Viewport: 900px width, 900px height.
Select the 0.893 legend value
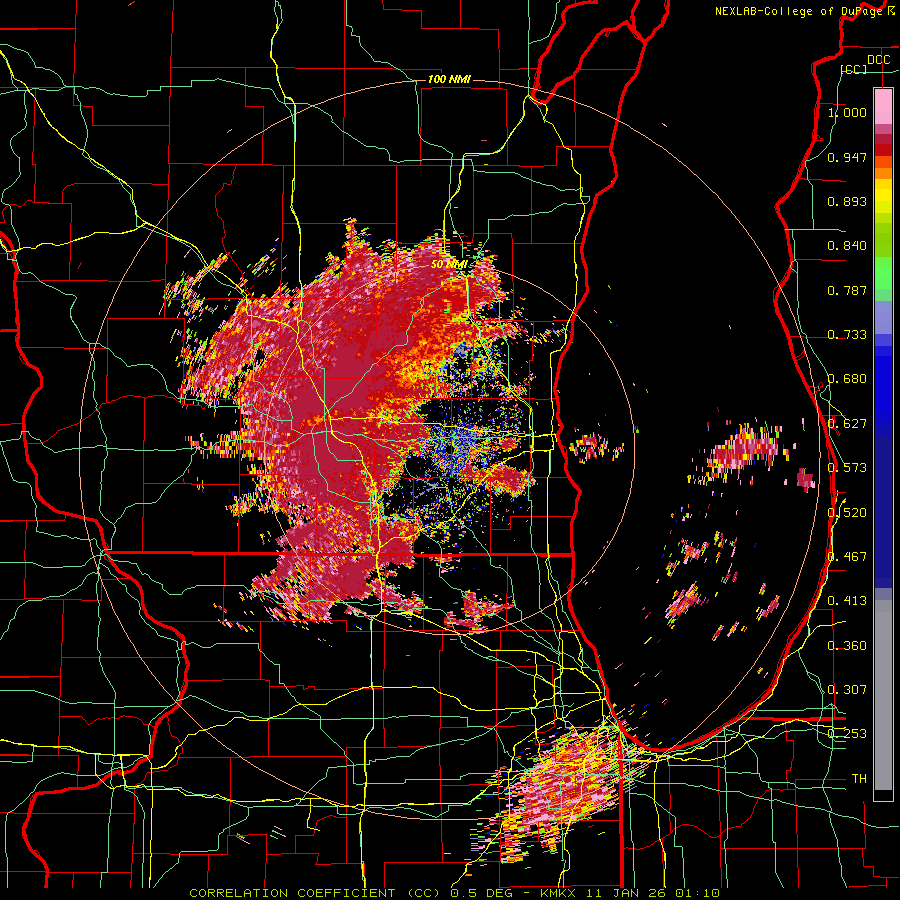pyautogui.click(x=847, y=201)
